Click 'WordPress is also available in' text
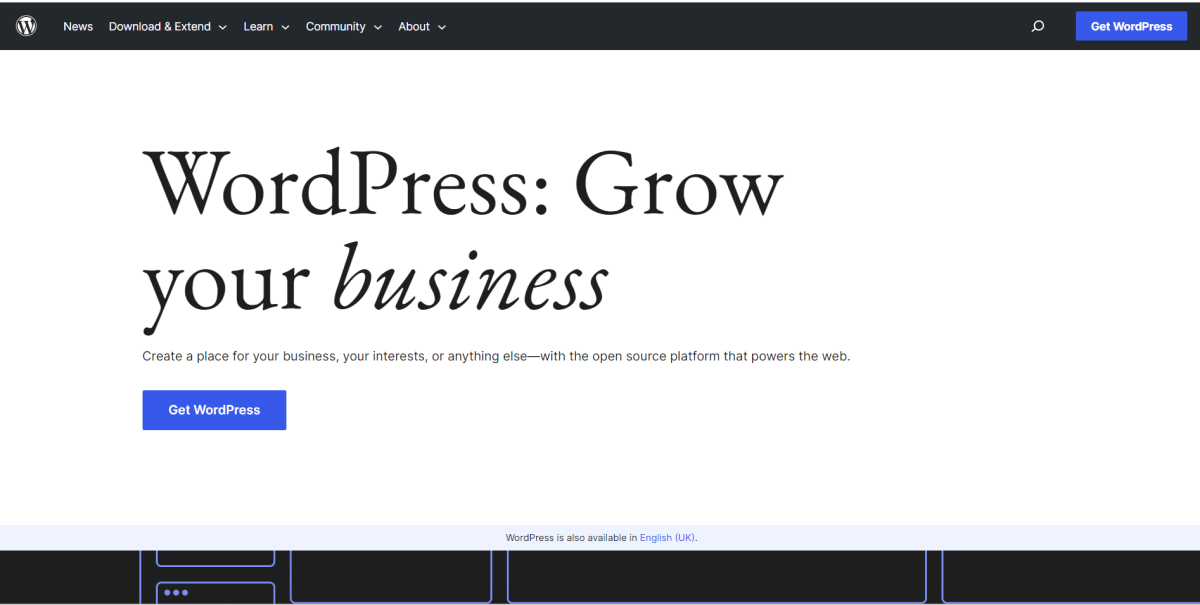Screen dimensions: 1200x605 click(571, 538)
